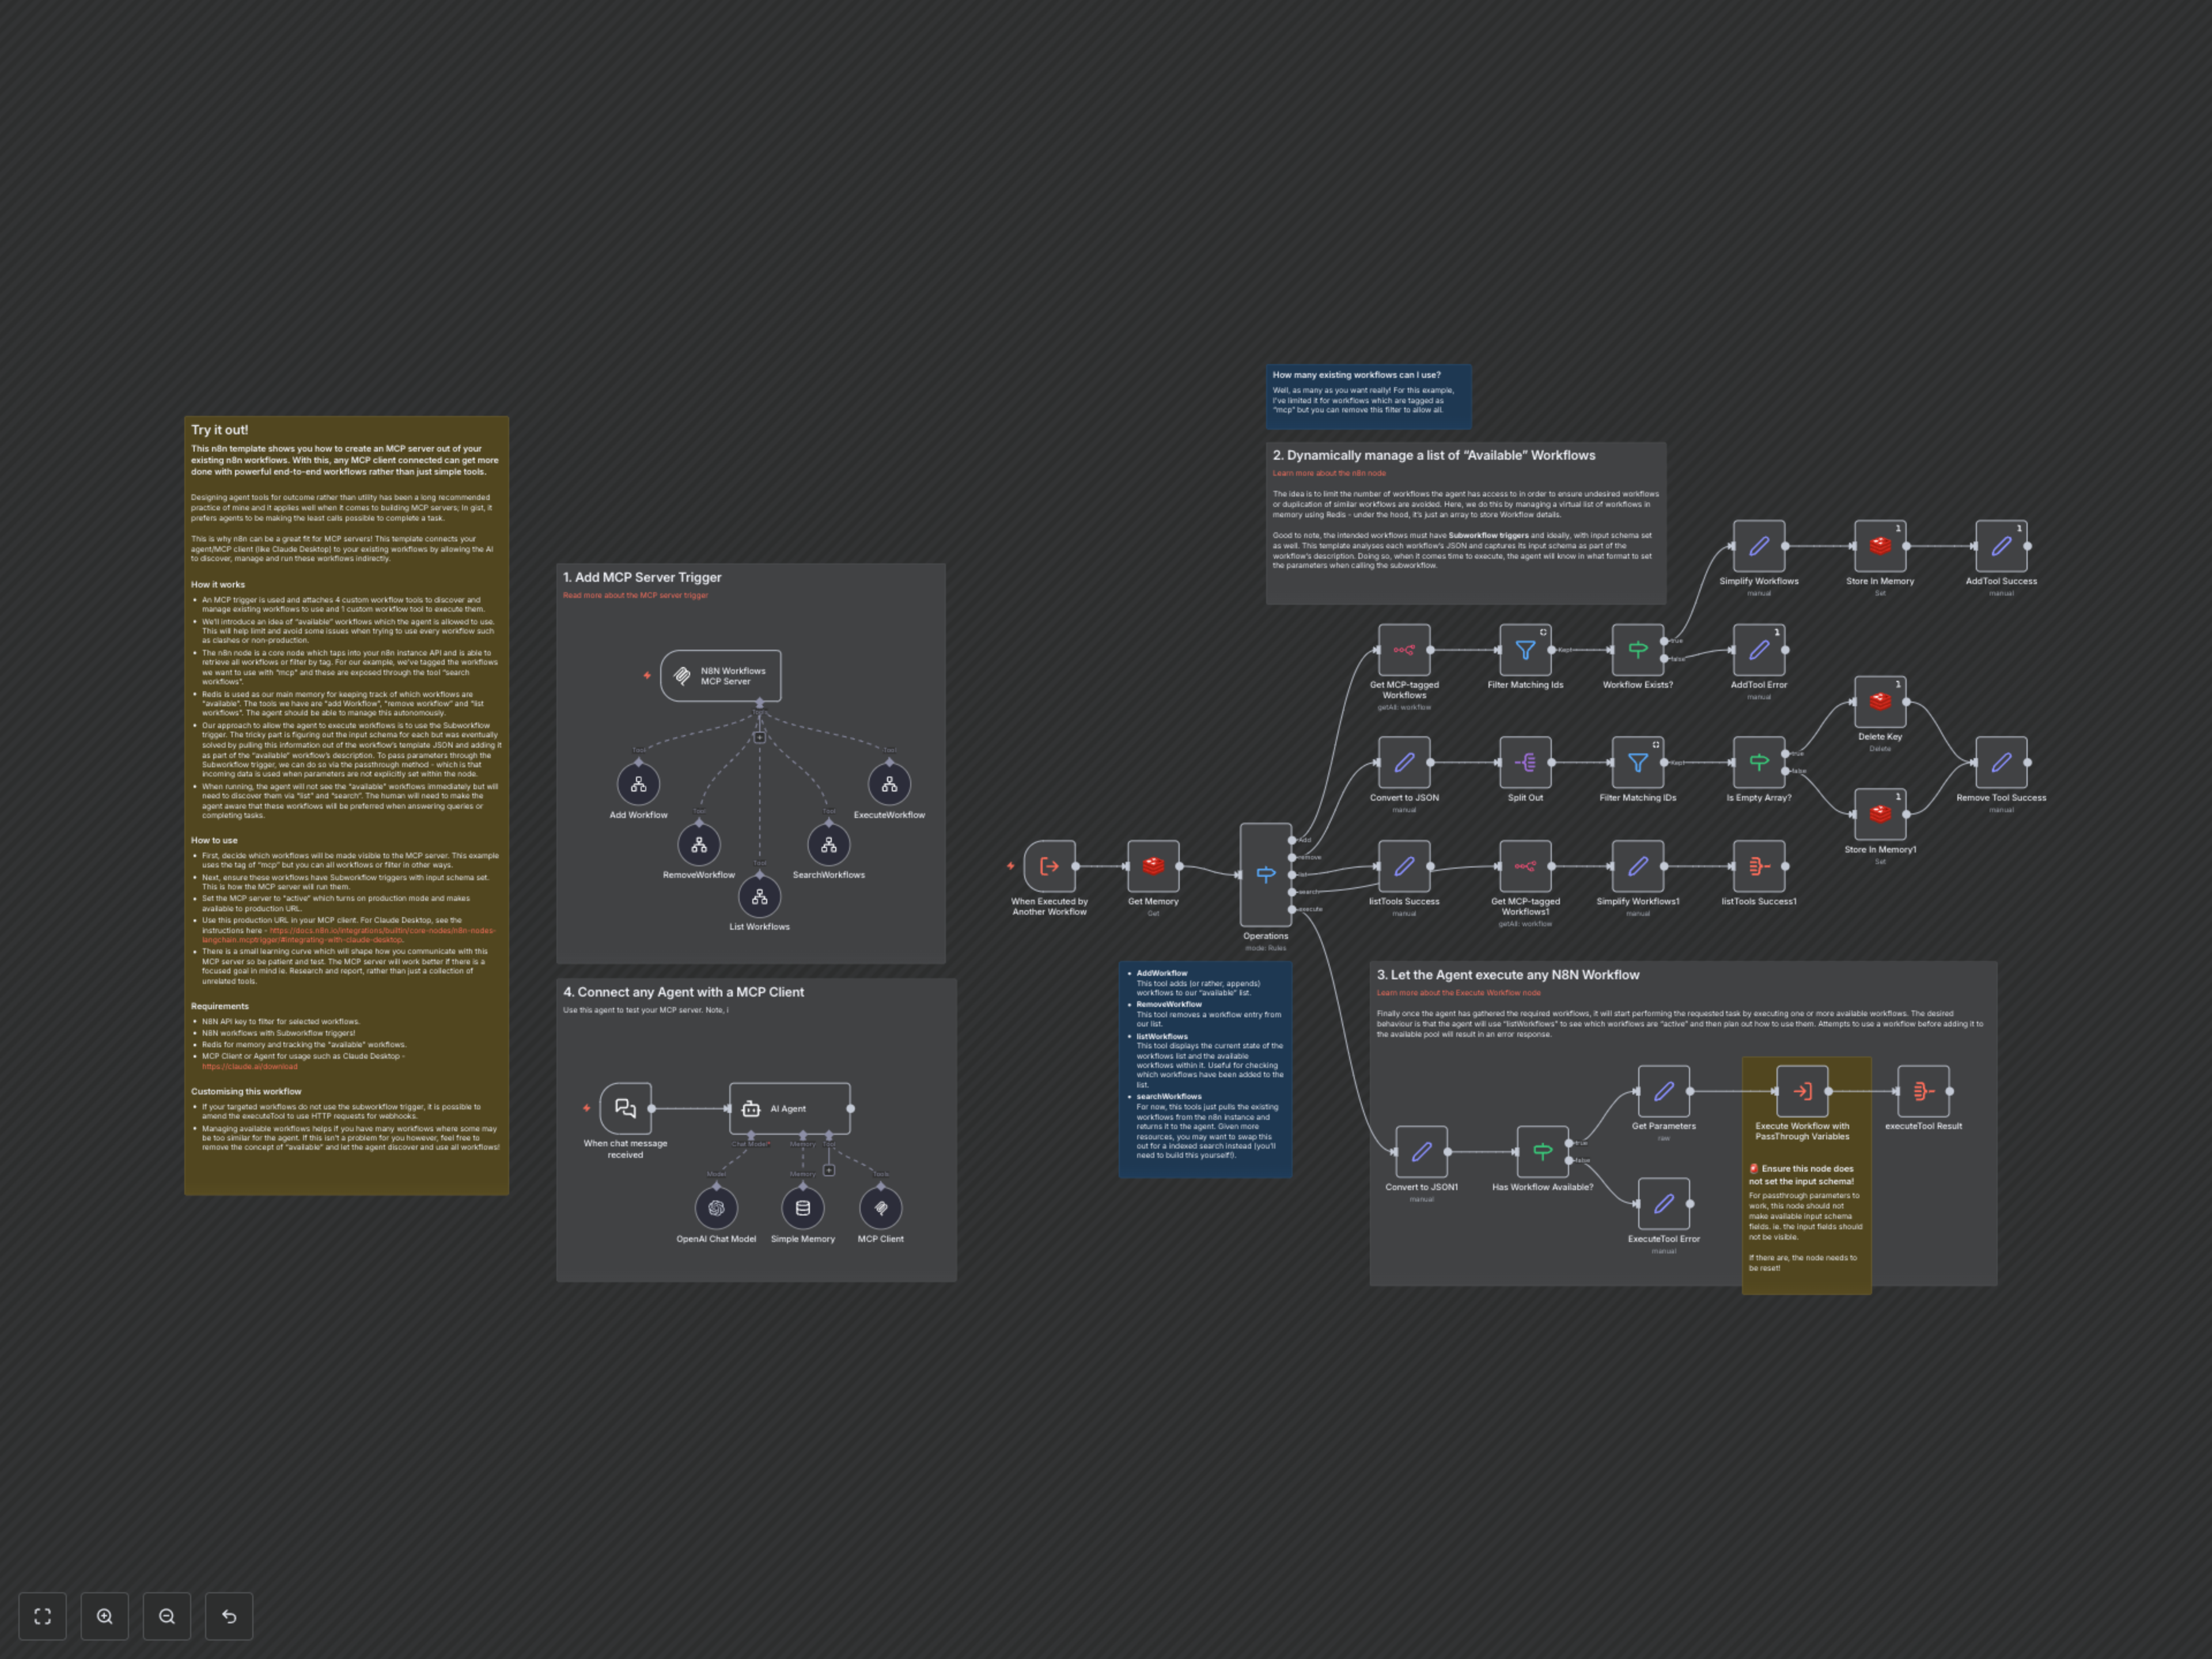Click the zoom out magnifier button
The width and height of the screenshot is (2212, 1659).
167,1616
